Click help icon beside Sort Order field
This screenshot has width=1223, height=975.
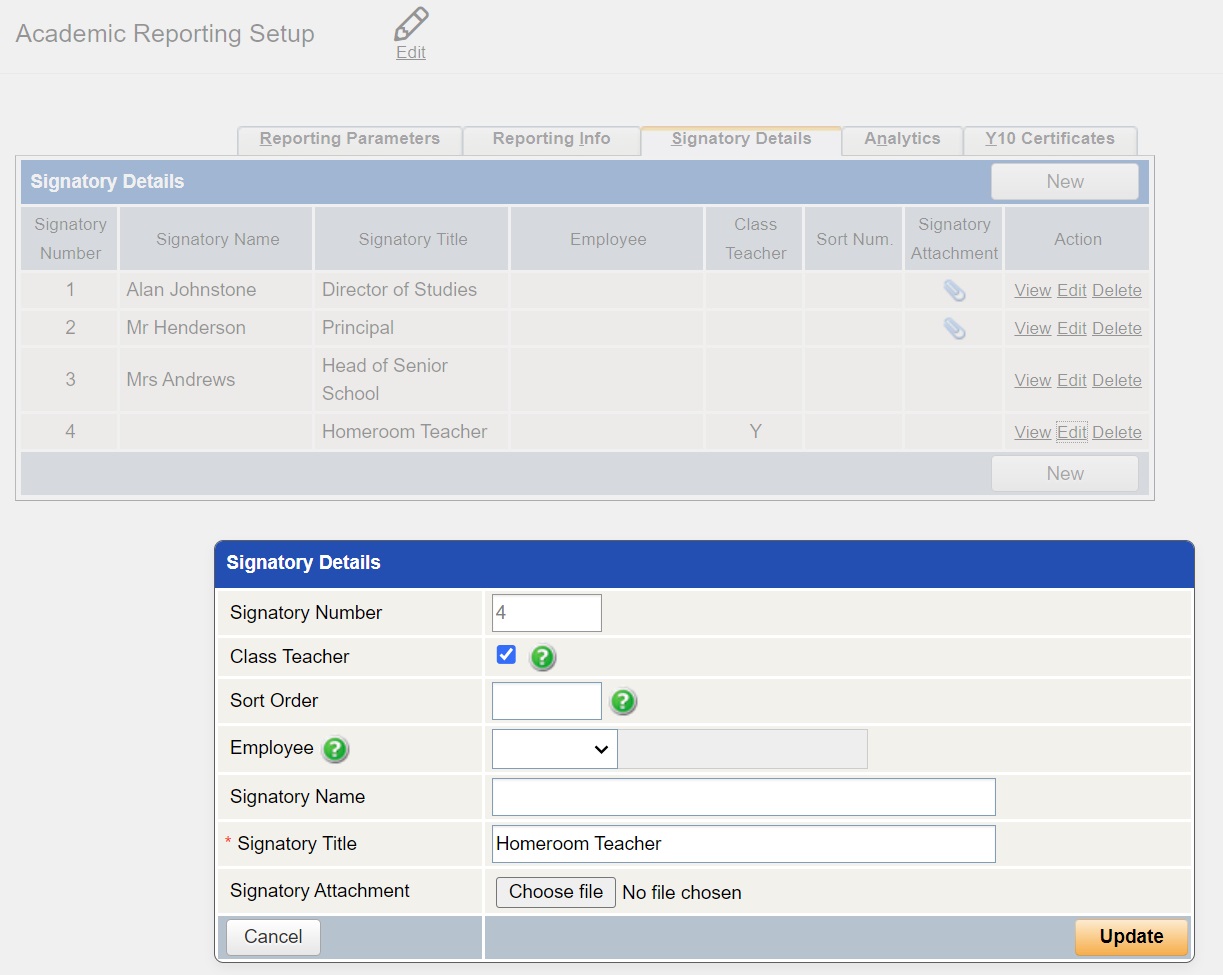pyautogui.click(x=623, y=702)
